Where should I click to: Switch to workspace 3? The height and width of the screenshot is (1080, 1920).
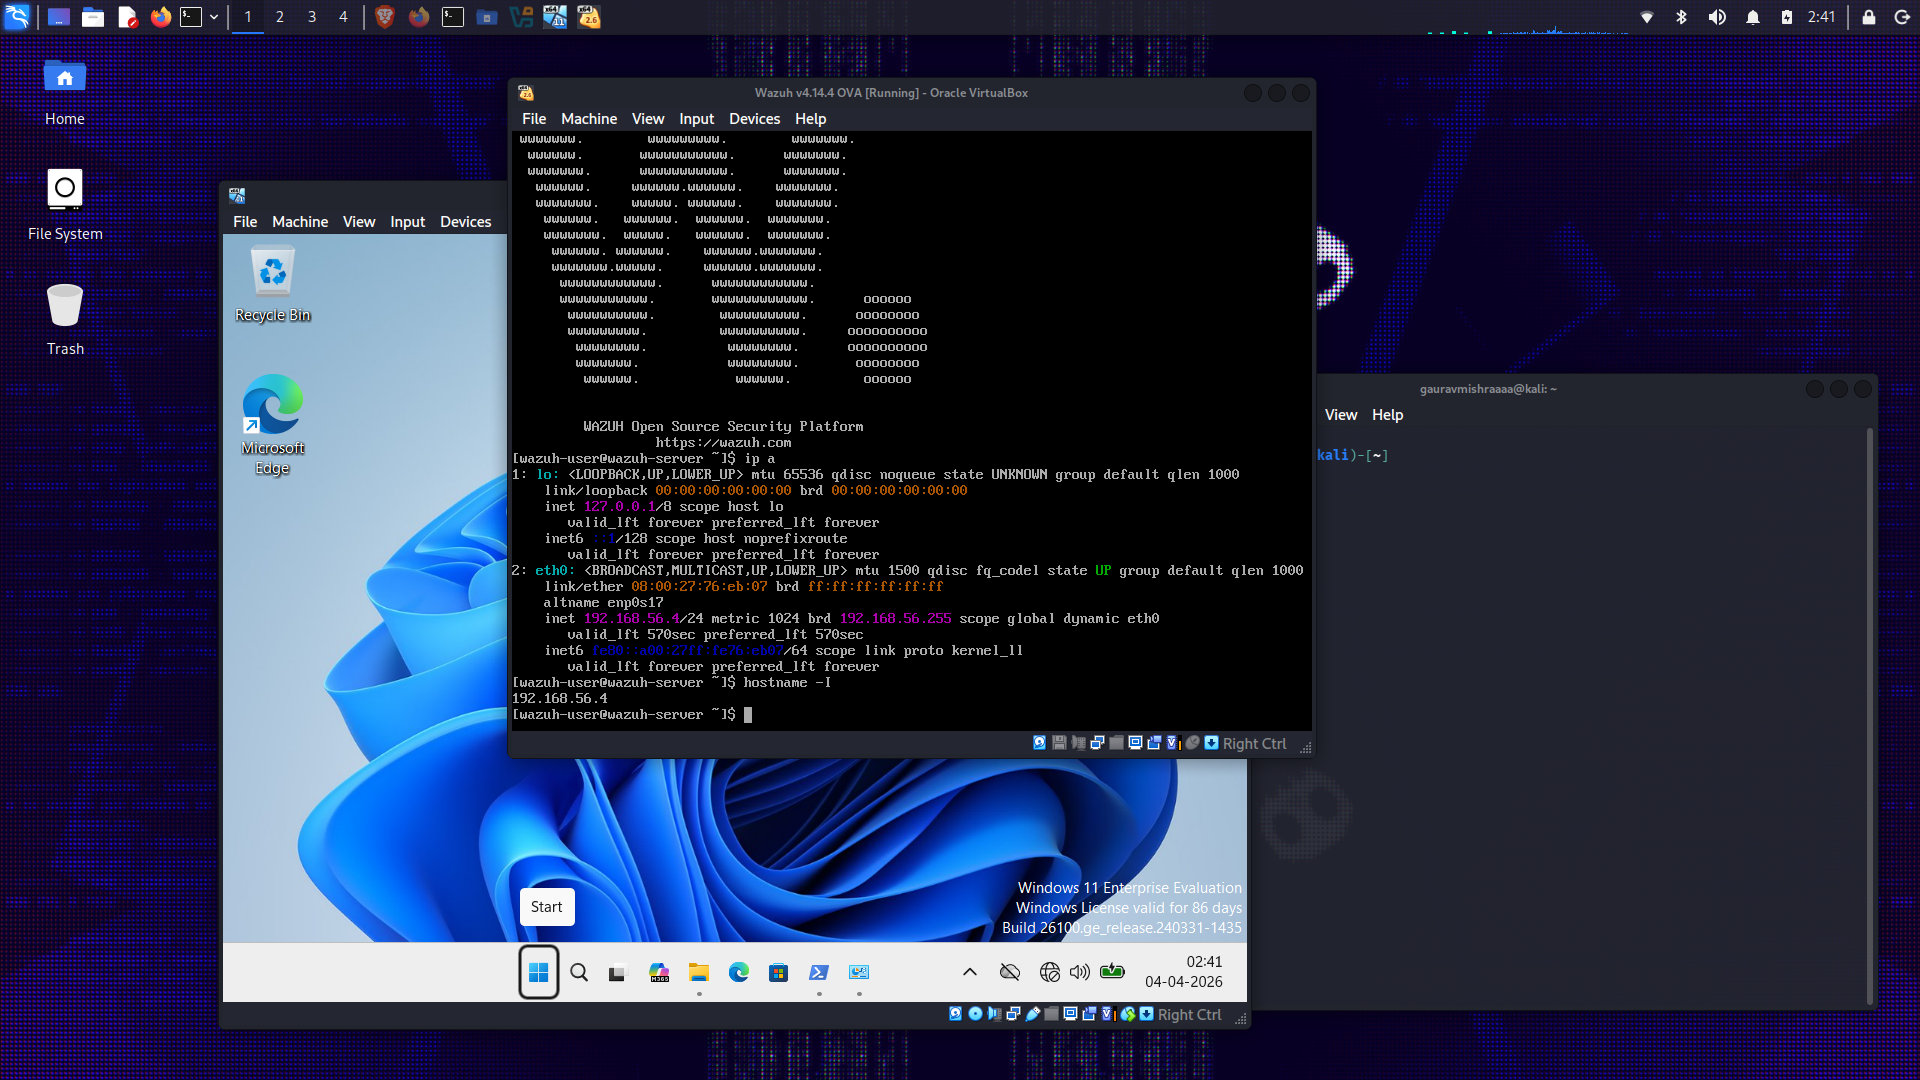[x=312, y=17]
